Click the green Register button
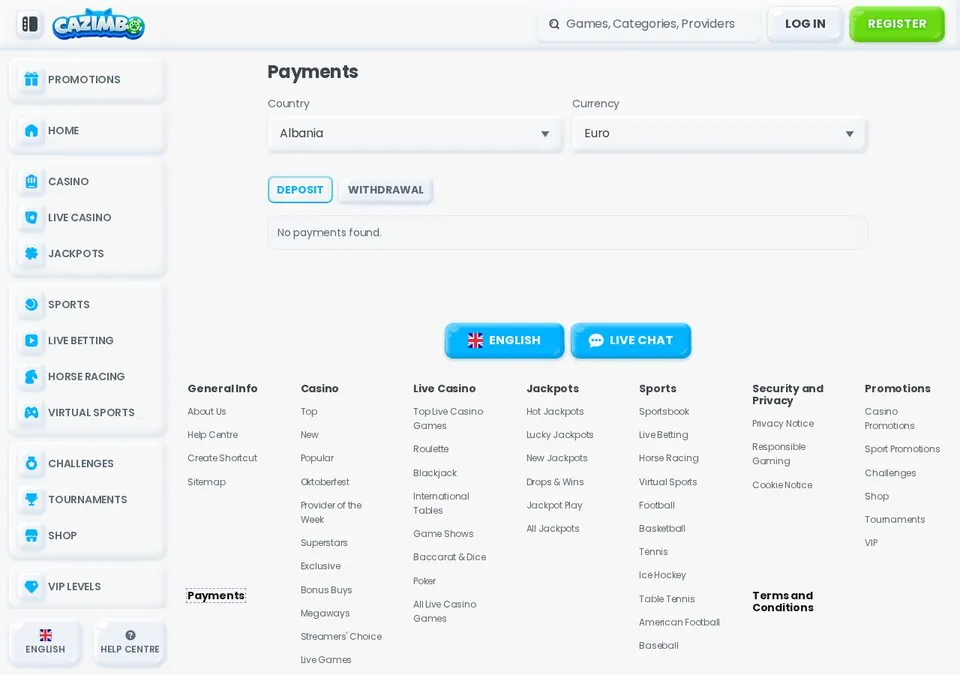Screen dimensions: 960x675 (x=897, y=24)
